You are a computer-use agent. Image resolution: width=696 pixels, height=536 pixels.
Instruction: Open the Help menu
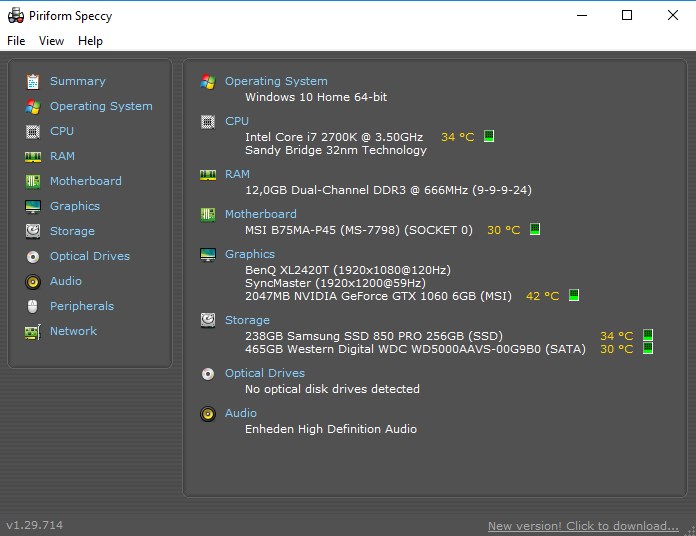pyautogui.click(x=90, y=41)
